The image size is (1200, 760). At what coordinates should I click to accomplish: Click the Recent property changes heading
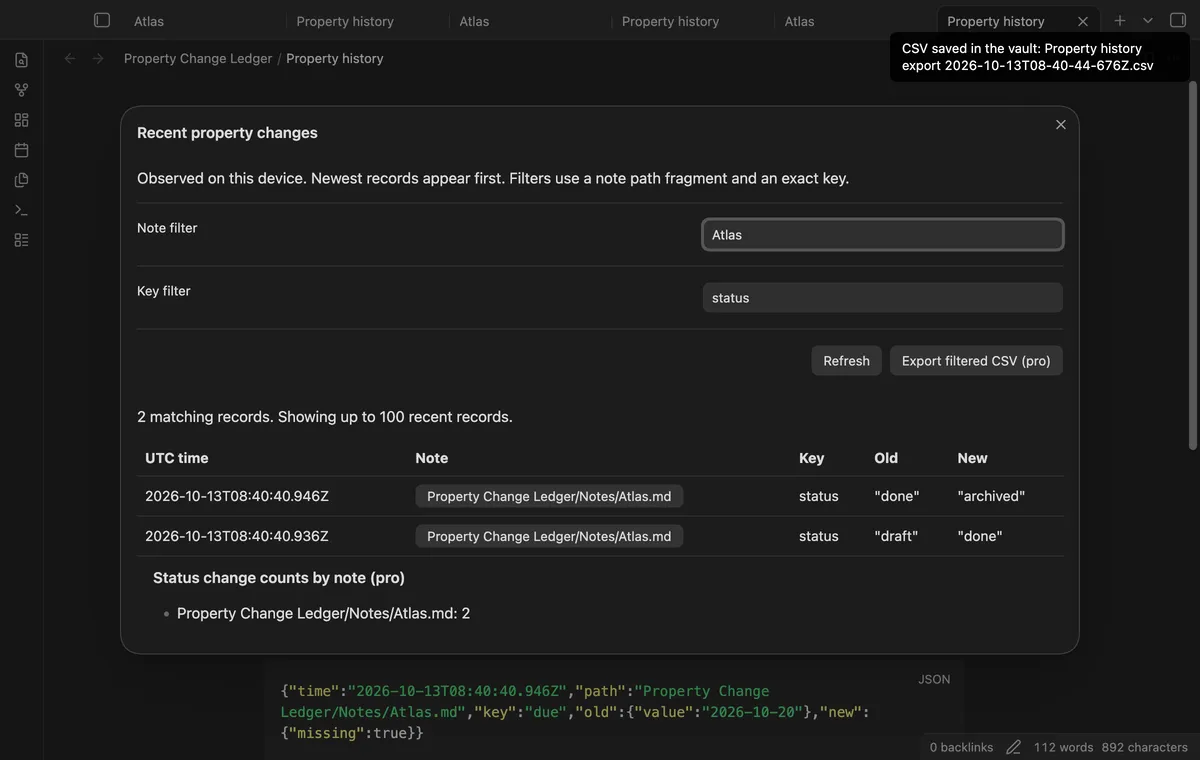pos(227,133)
